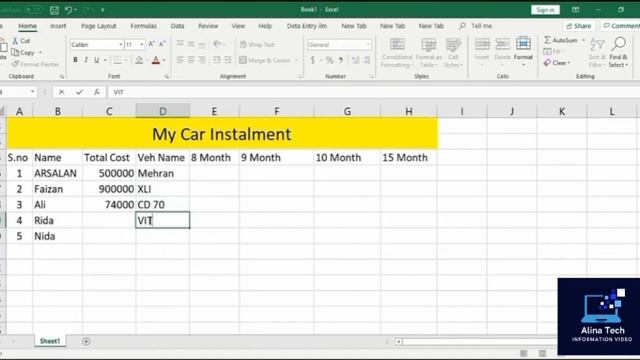Open the Format cells menu

523,53
